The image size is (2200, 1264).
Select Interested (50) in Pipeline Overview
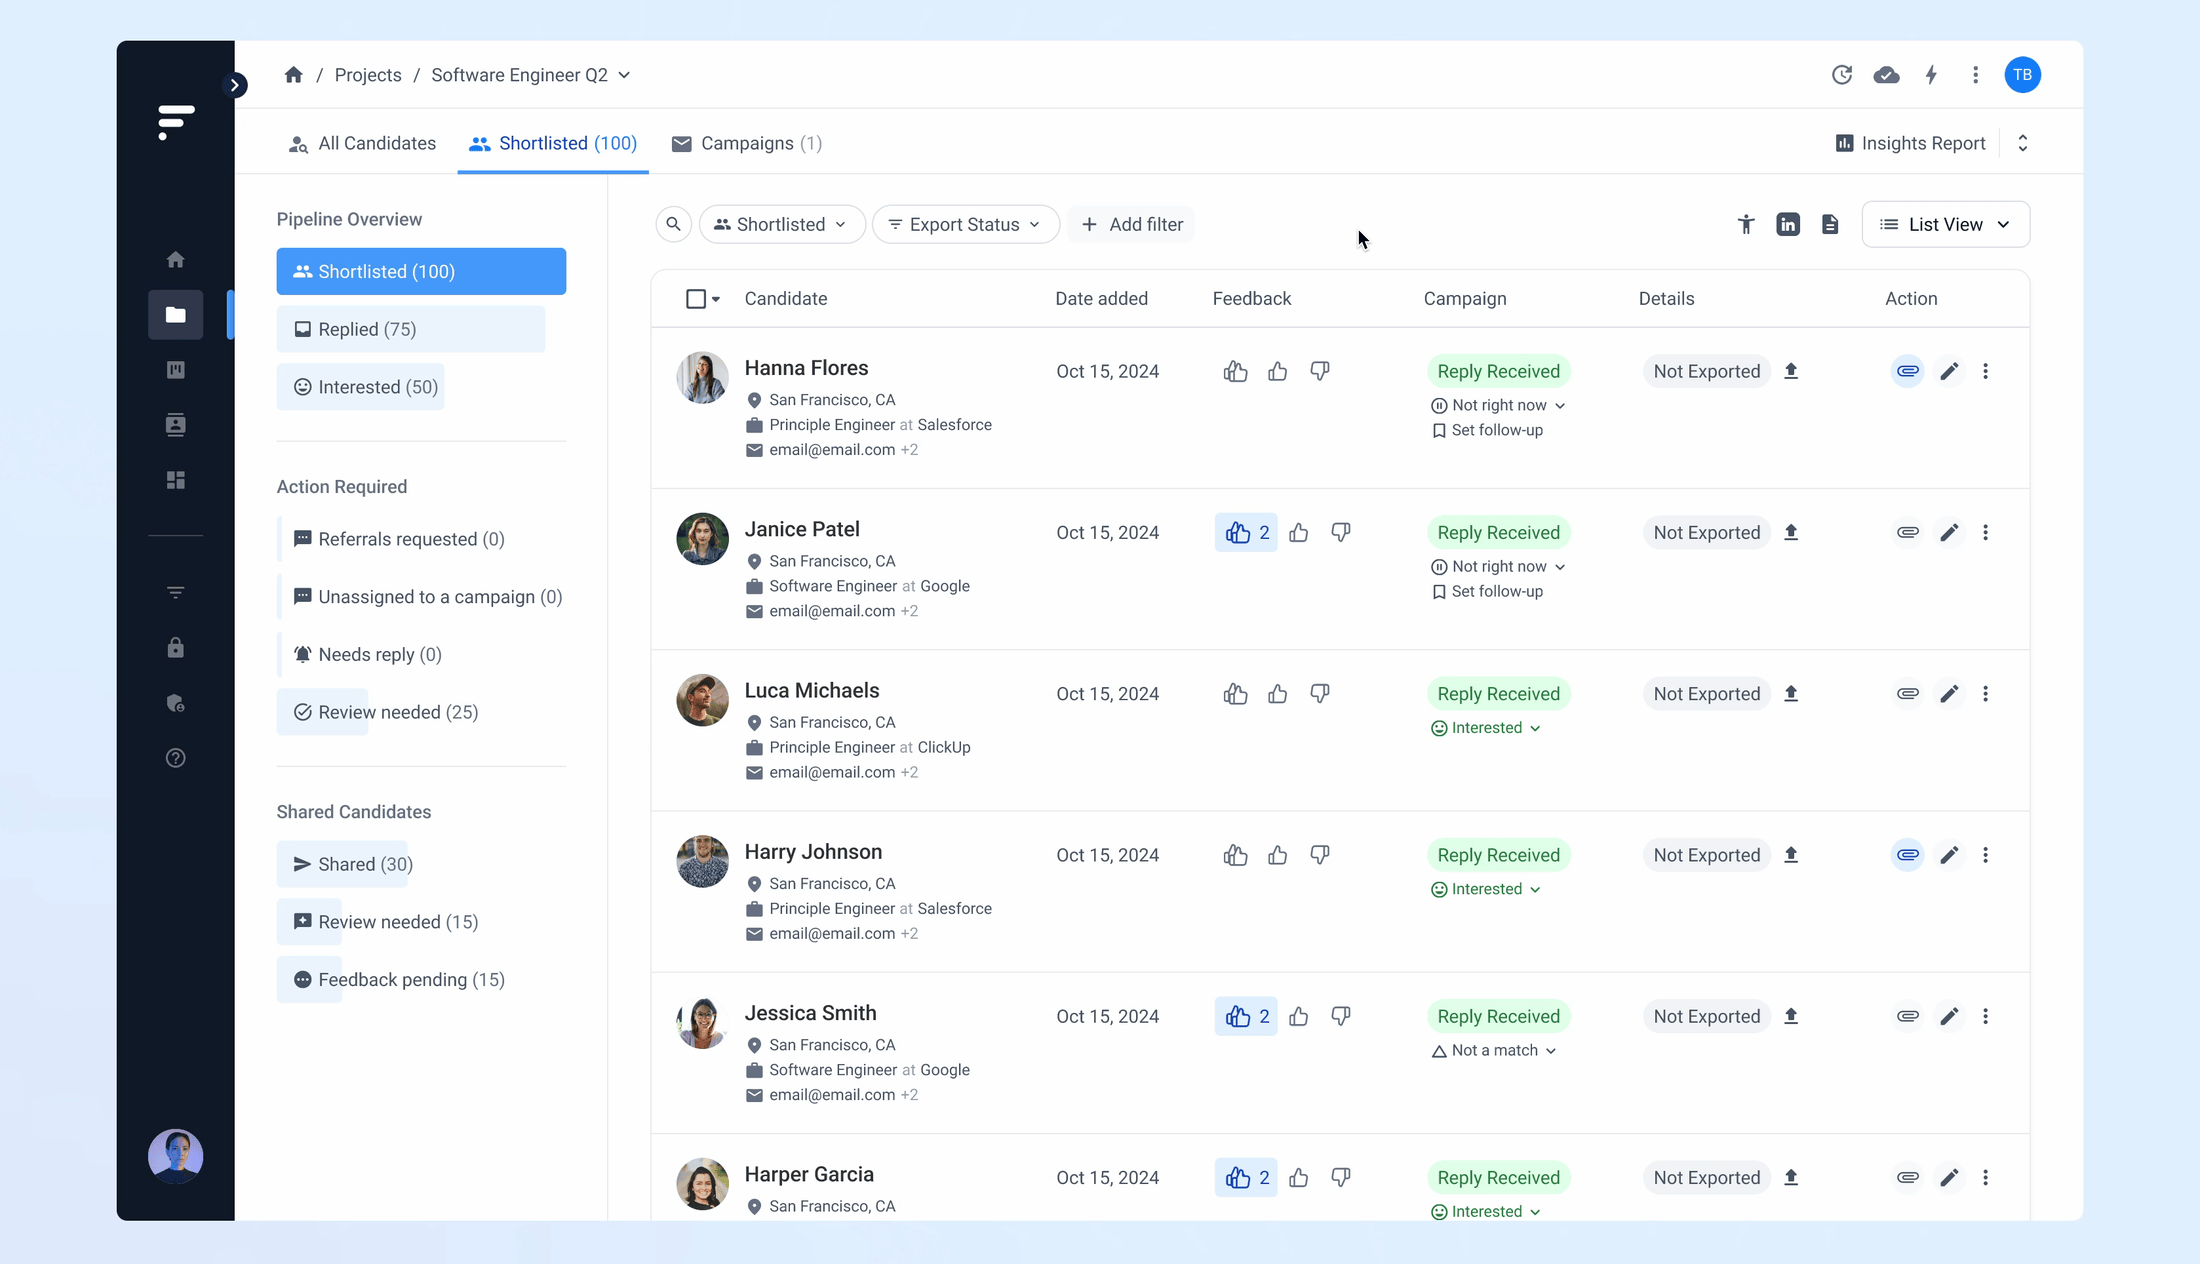click(362, 387)
